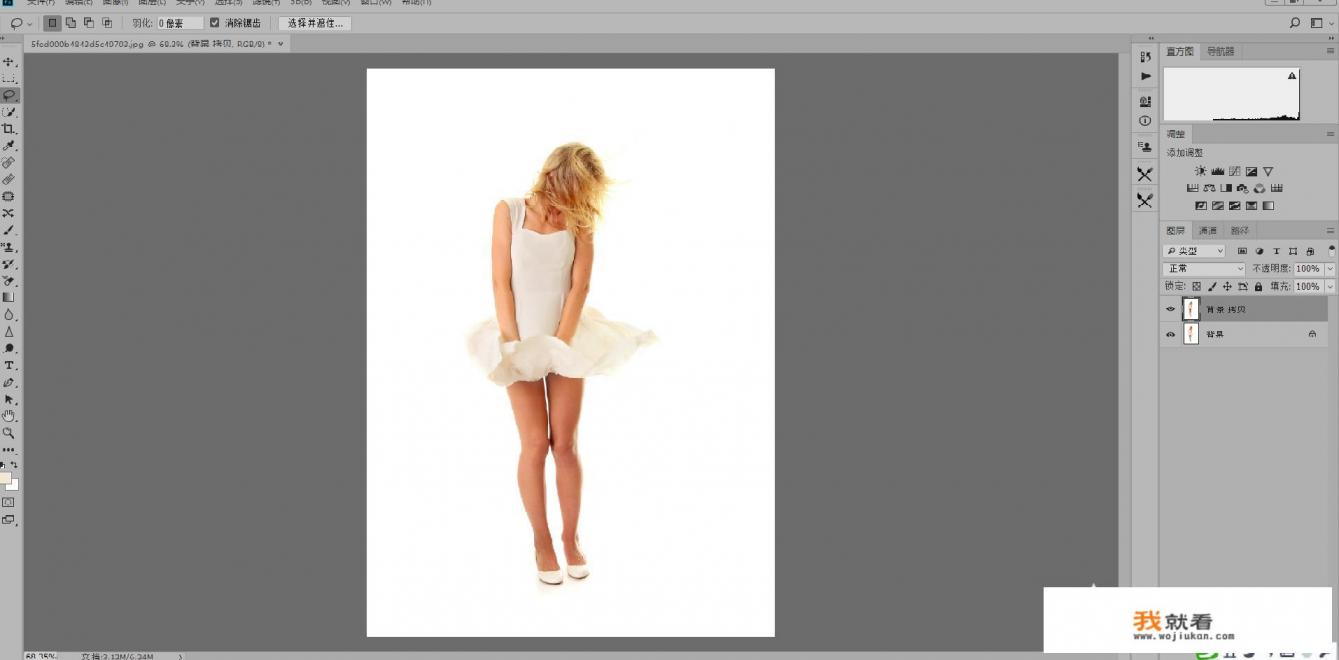Switch to Layers 图层 tab
The image size is (1339, 660).
click(x=1176, y=230)
